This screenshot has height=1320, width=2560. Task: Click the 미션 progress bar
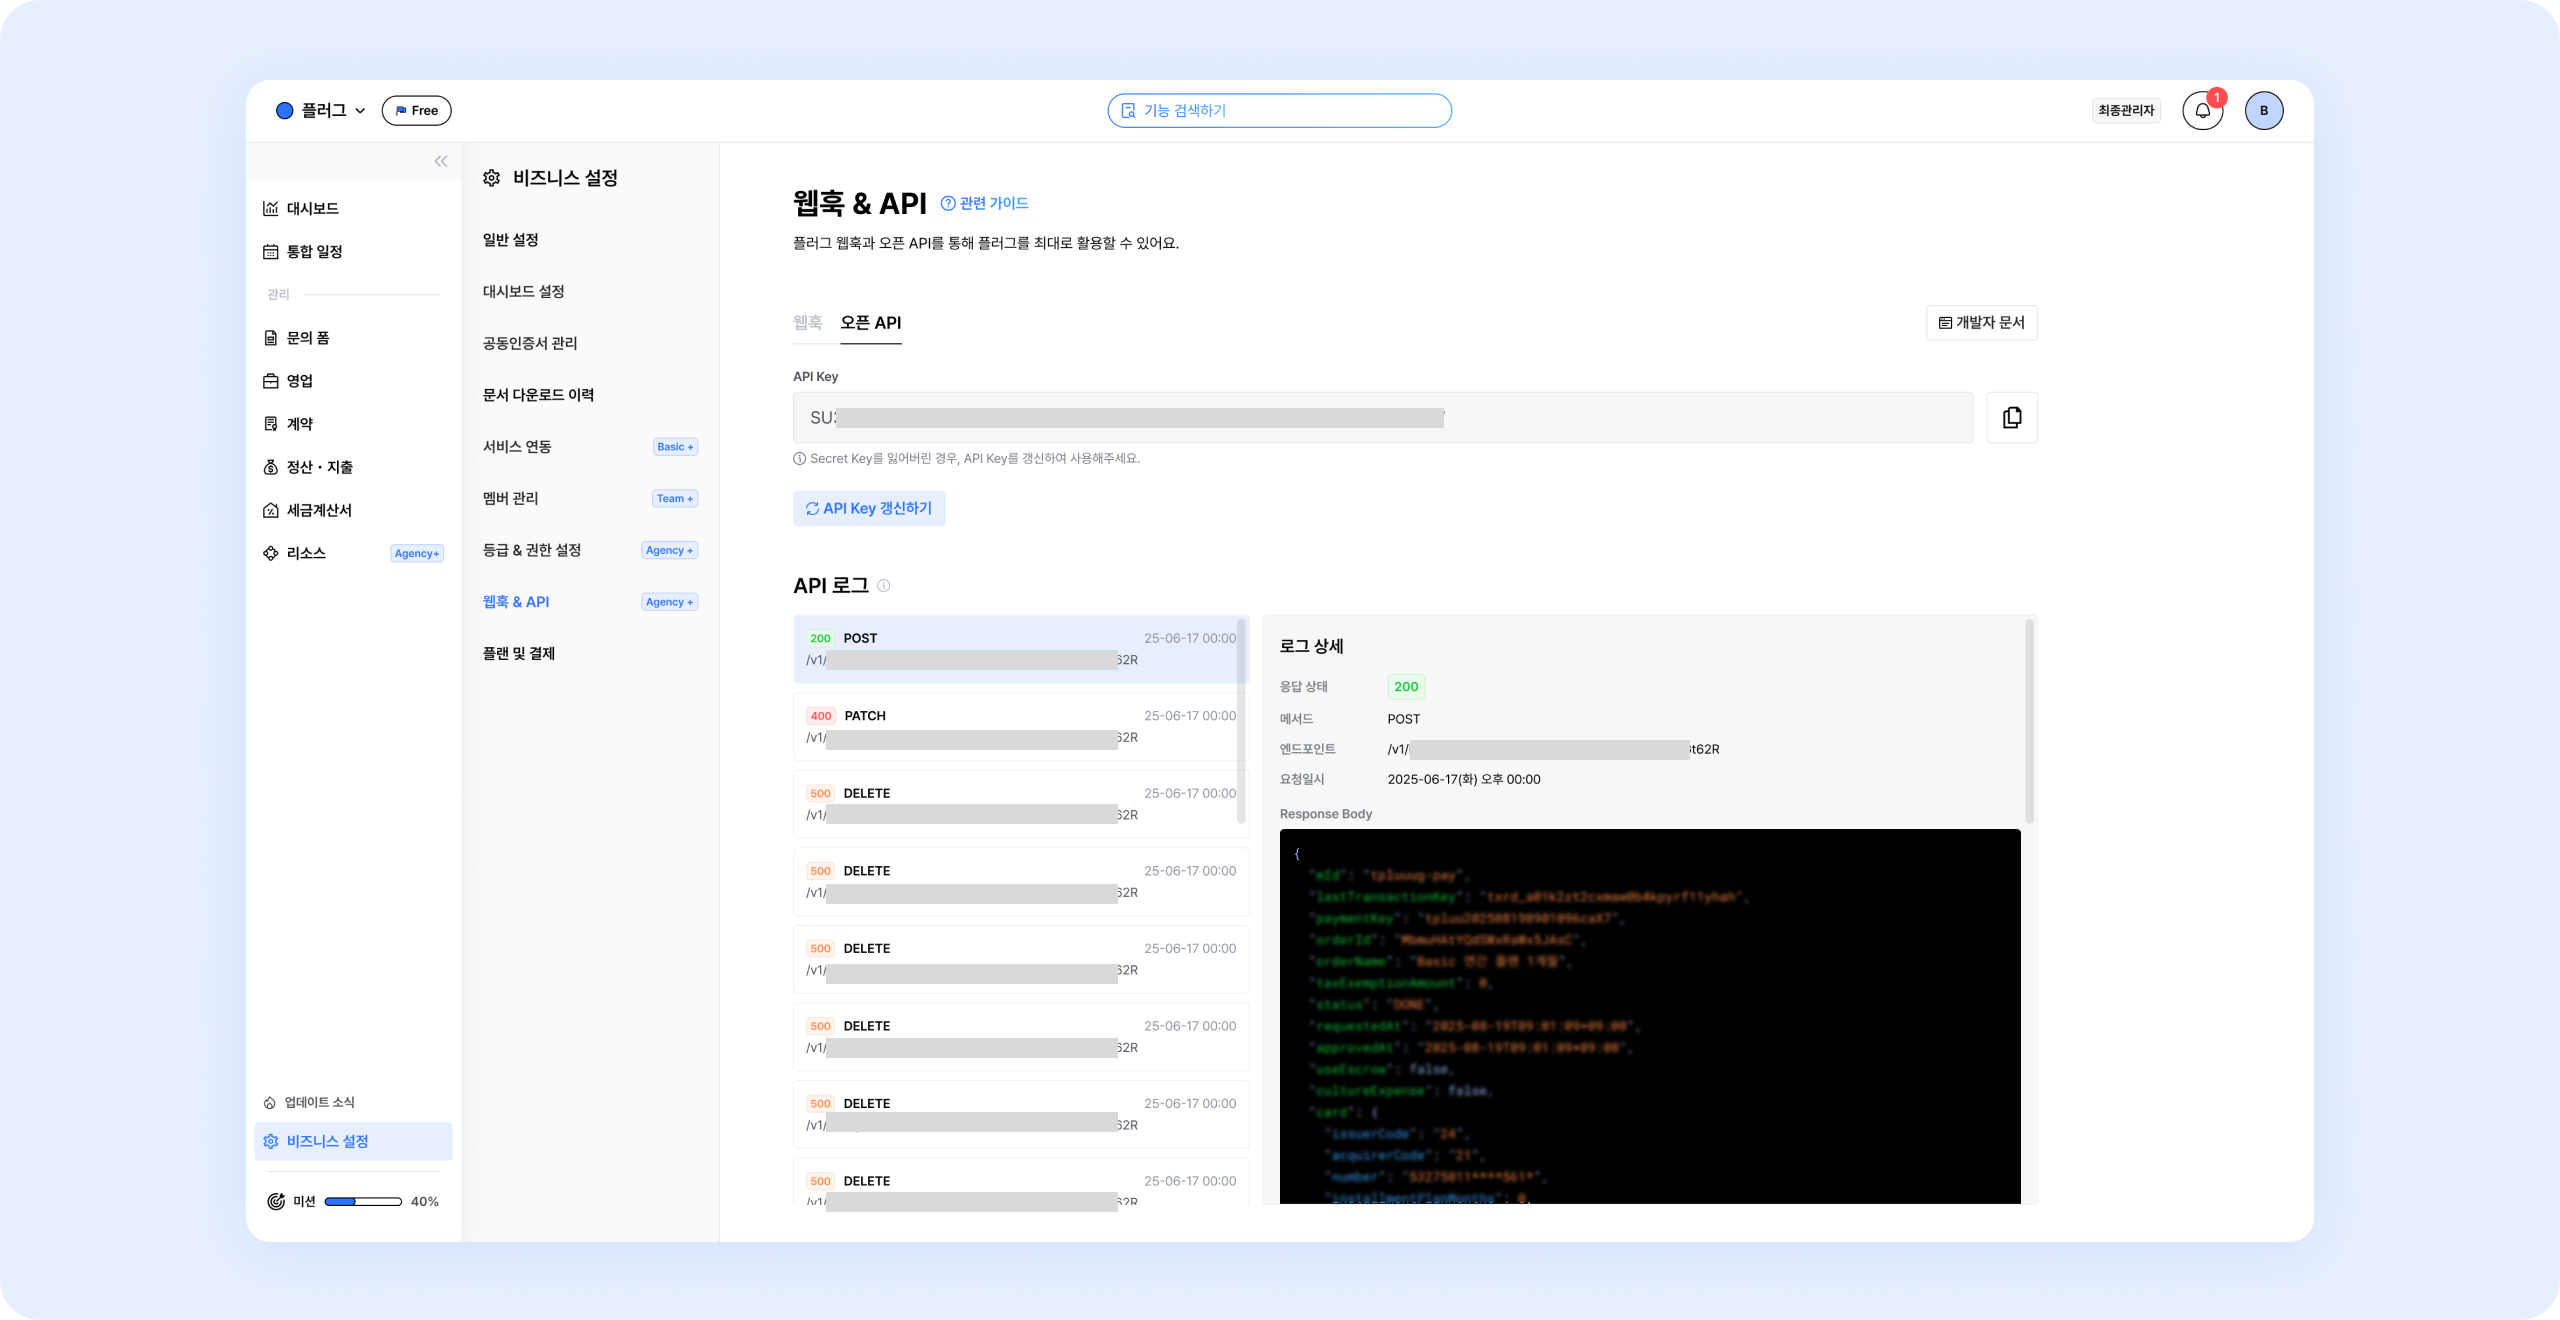point(362,1201)
